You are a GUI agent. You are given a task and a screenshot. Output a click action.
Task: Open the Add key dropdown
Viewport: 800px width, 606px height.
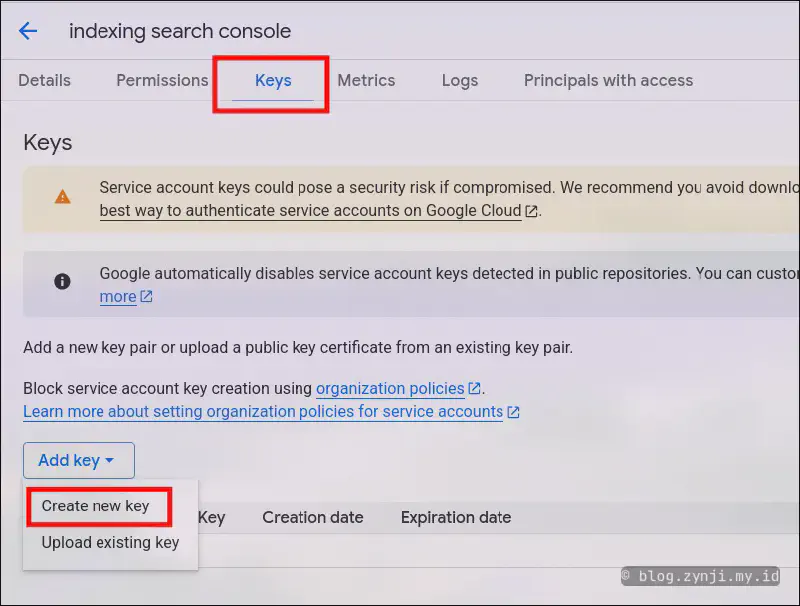78,460
